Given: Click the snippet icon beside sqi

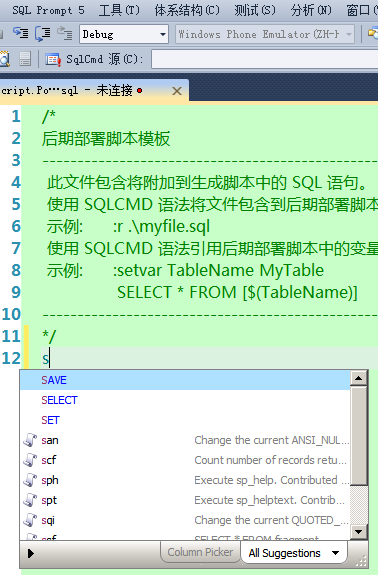Looking at the screenshot, I should 30,520.
